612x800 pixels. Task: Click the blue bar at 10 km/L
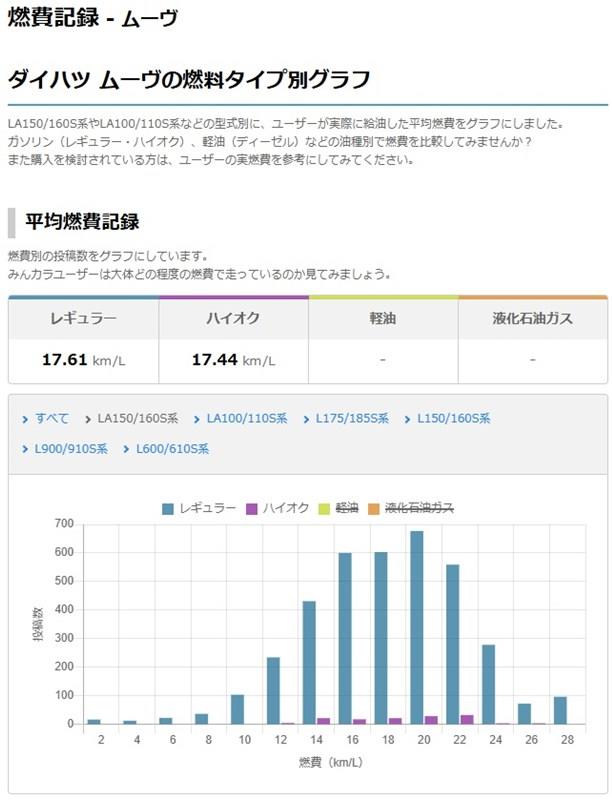click(238, 710)
